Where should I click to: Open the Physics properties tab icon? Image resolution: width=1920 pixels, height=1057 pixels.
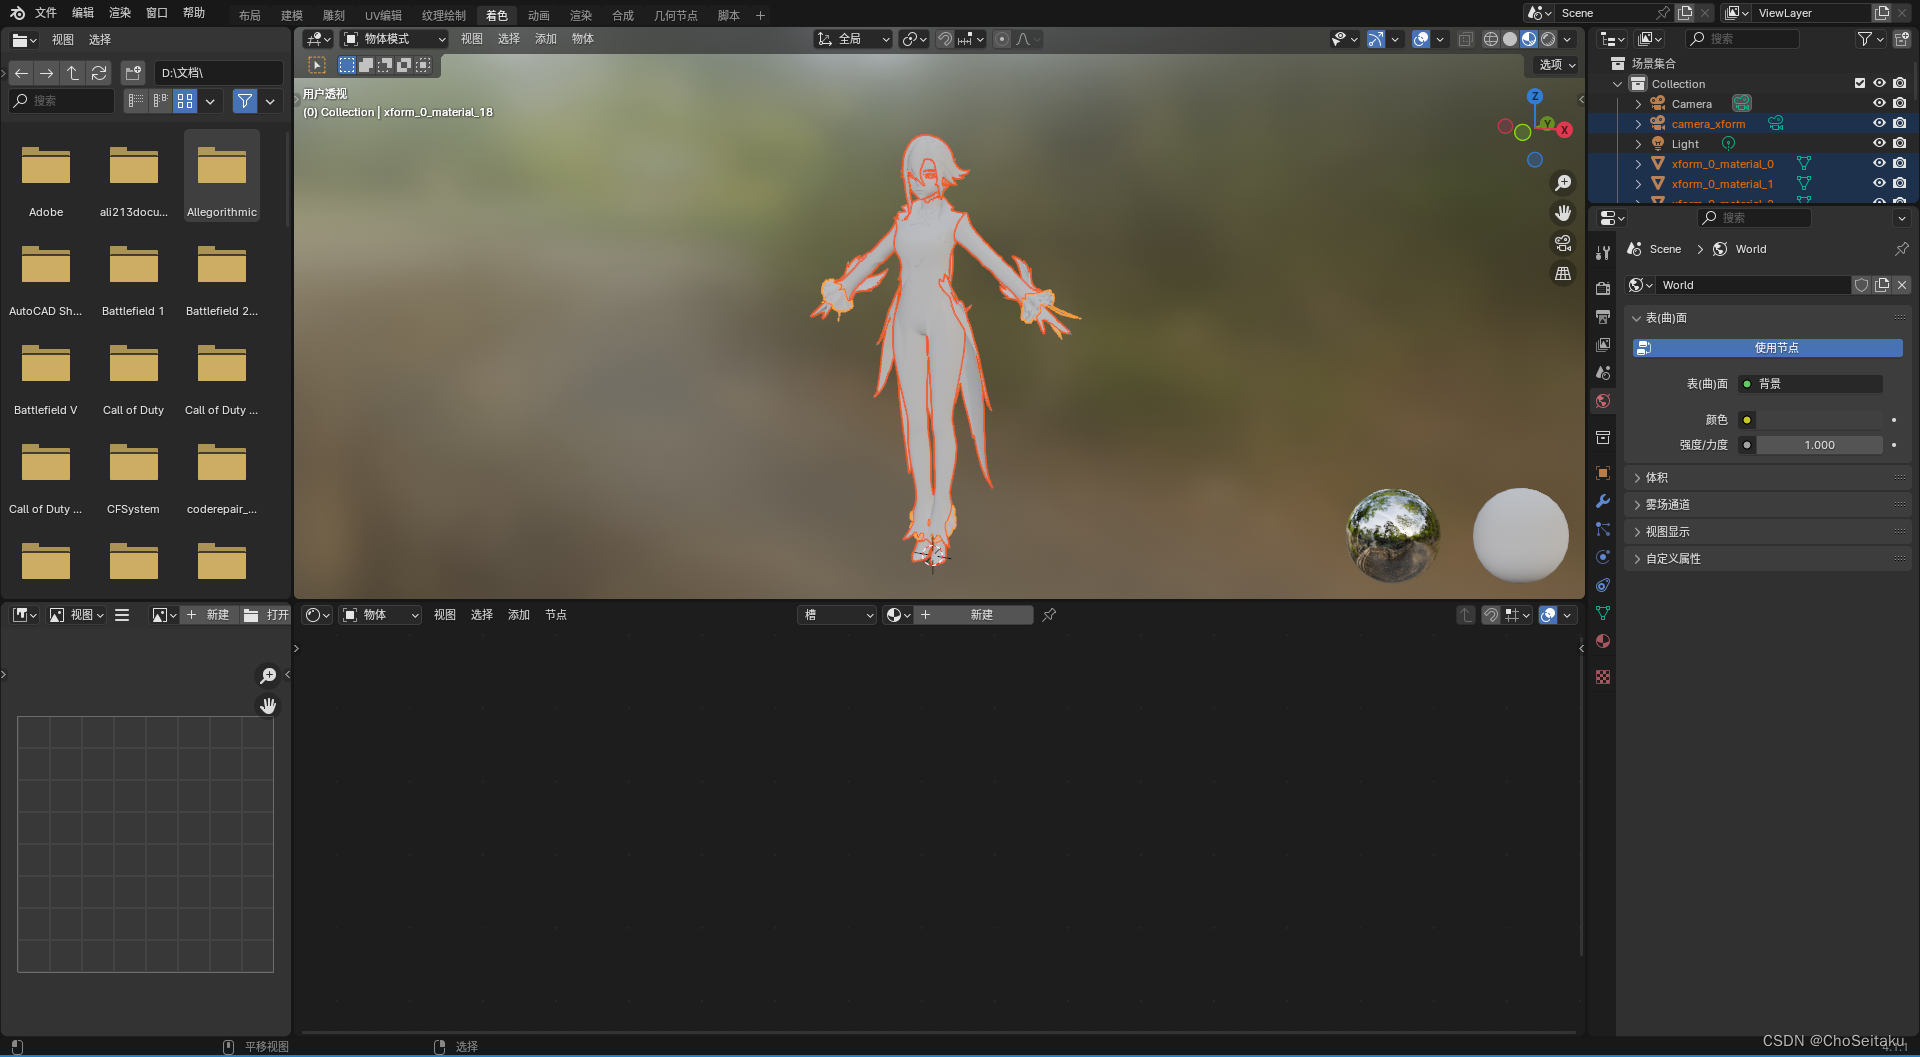(x=1603, y=557)
